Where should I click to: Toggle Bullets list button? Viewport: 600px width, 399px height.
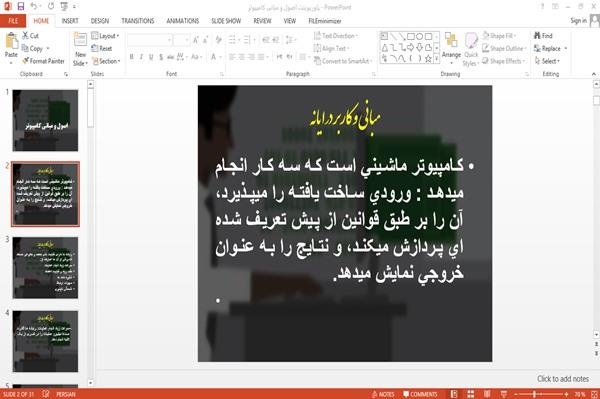tap(233, 40)
